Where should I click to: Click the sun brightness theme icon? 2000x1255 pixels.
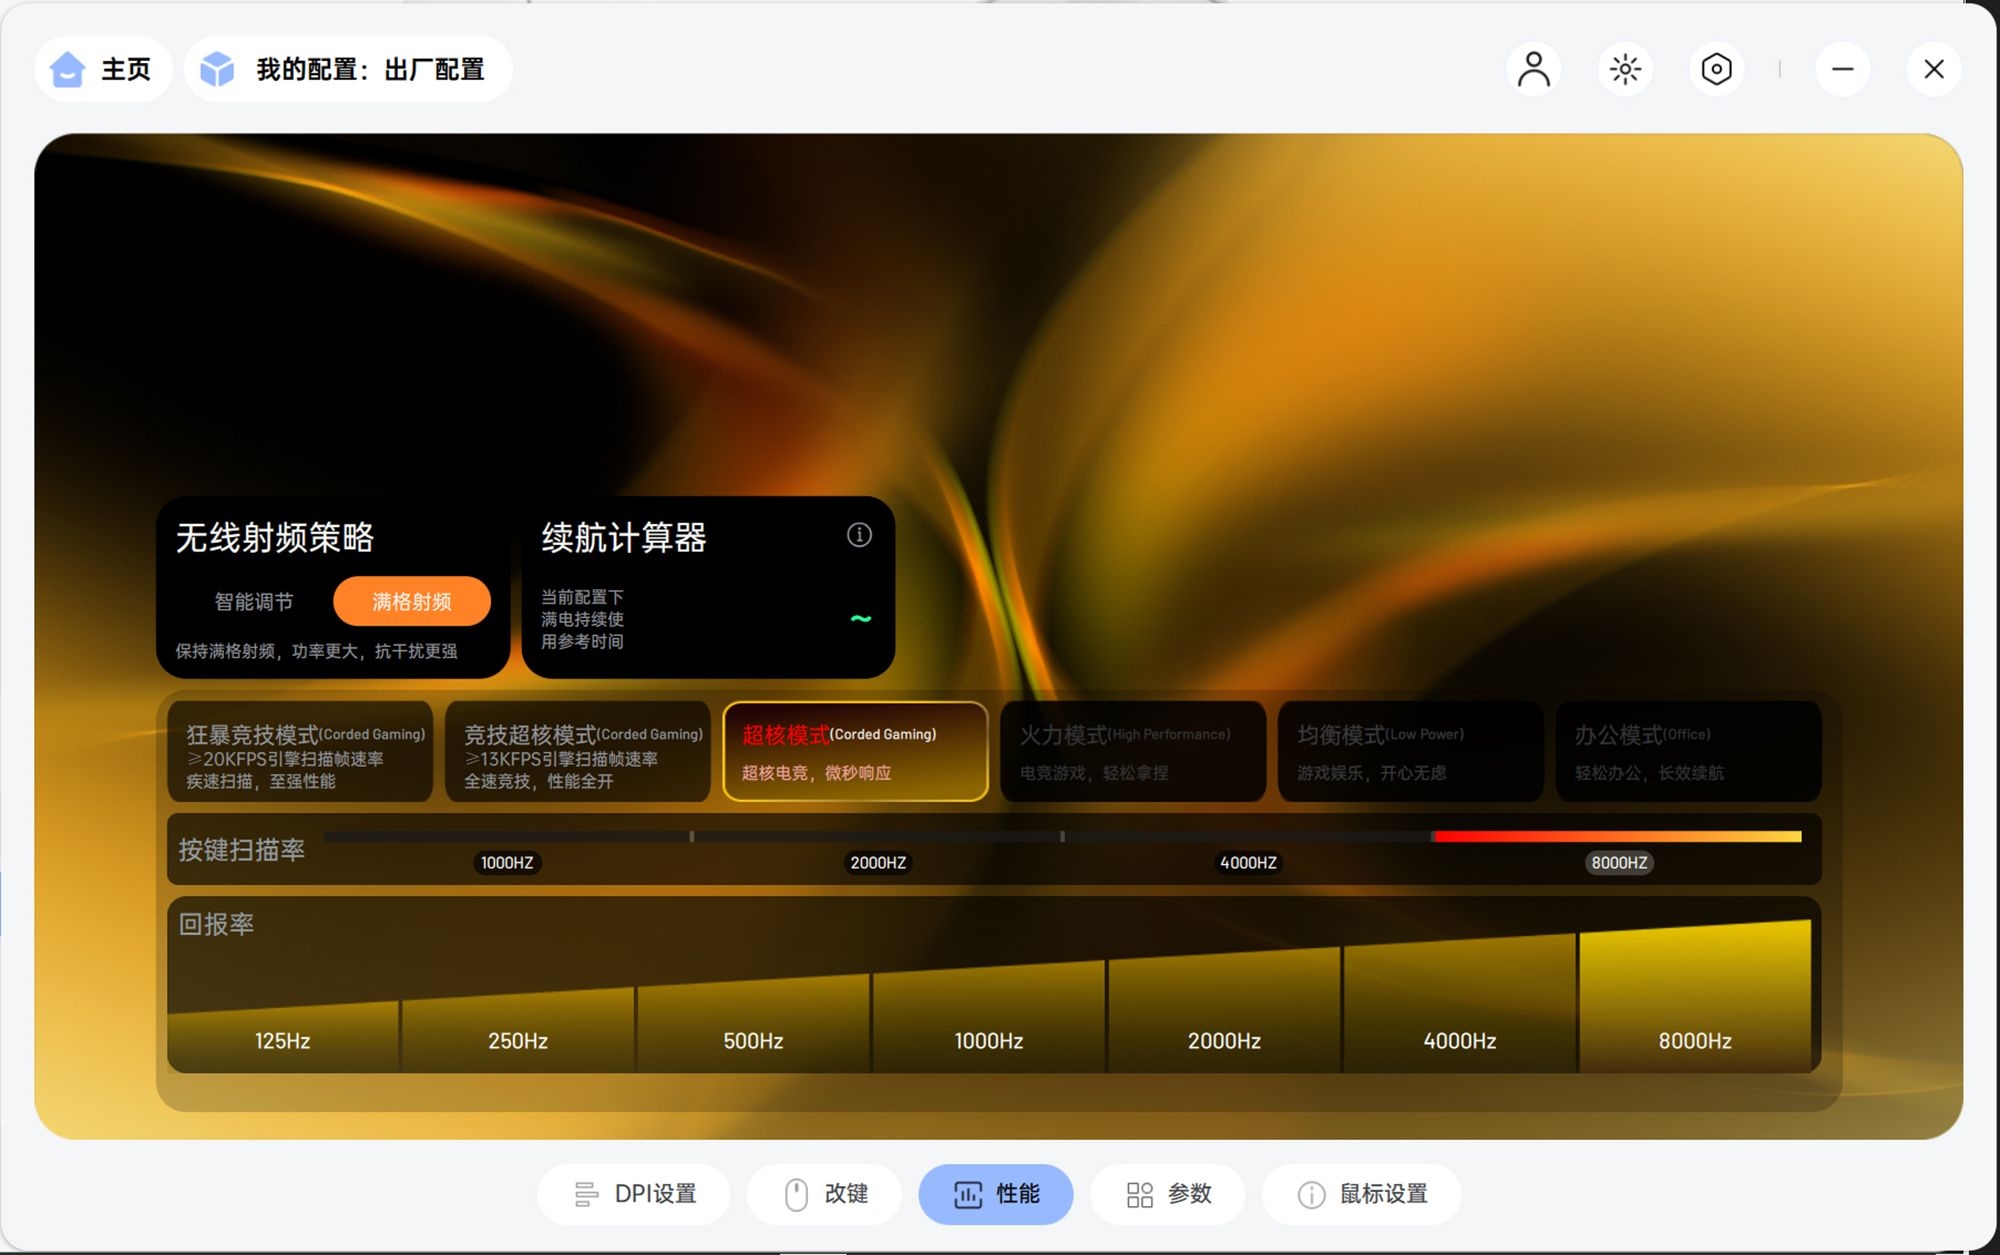coord(1625,69)
